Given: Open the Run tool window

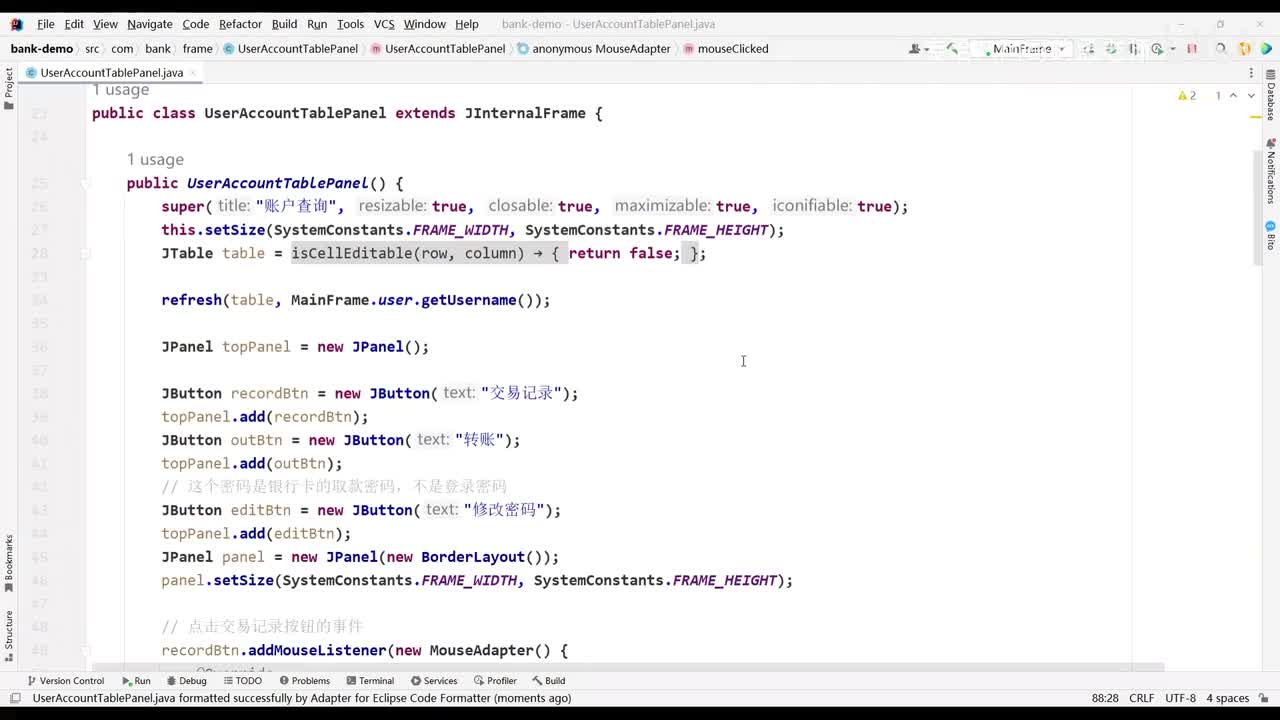Looking at the screenshot, I should (136, 681).
